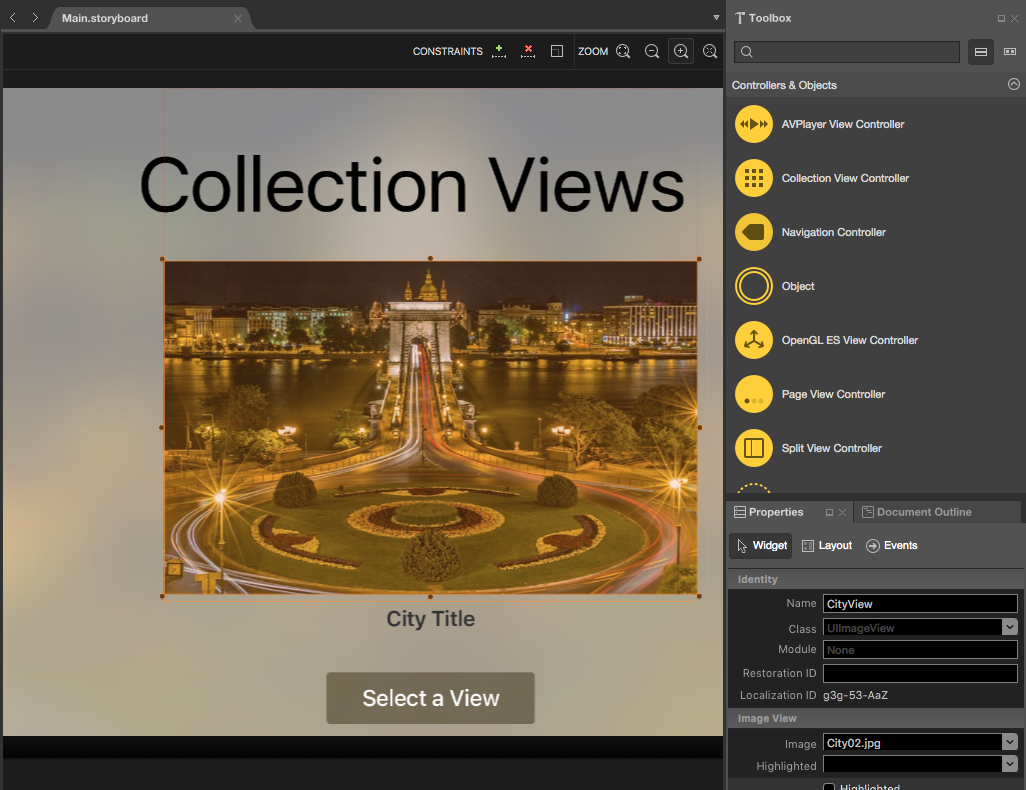Switch Toolbox to list view mode
The width and height of the screenshot is (1026, 790).
(981, 52)
